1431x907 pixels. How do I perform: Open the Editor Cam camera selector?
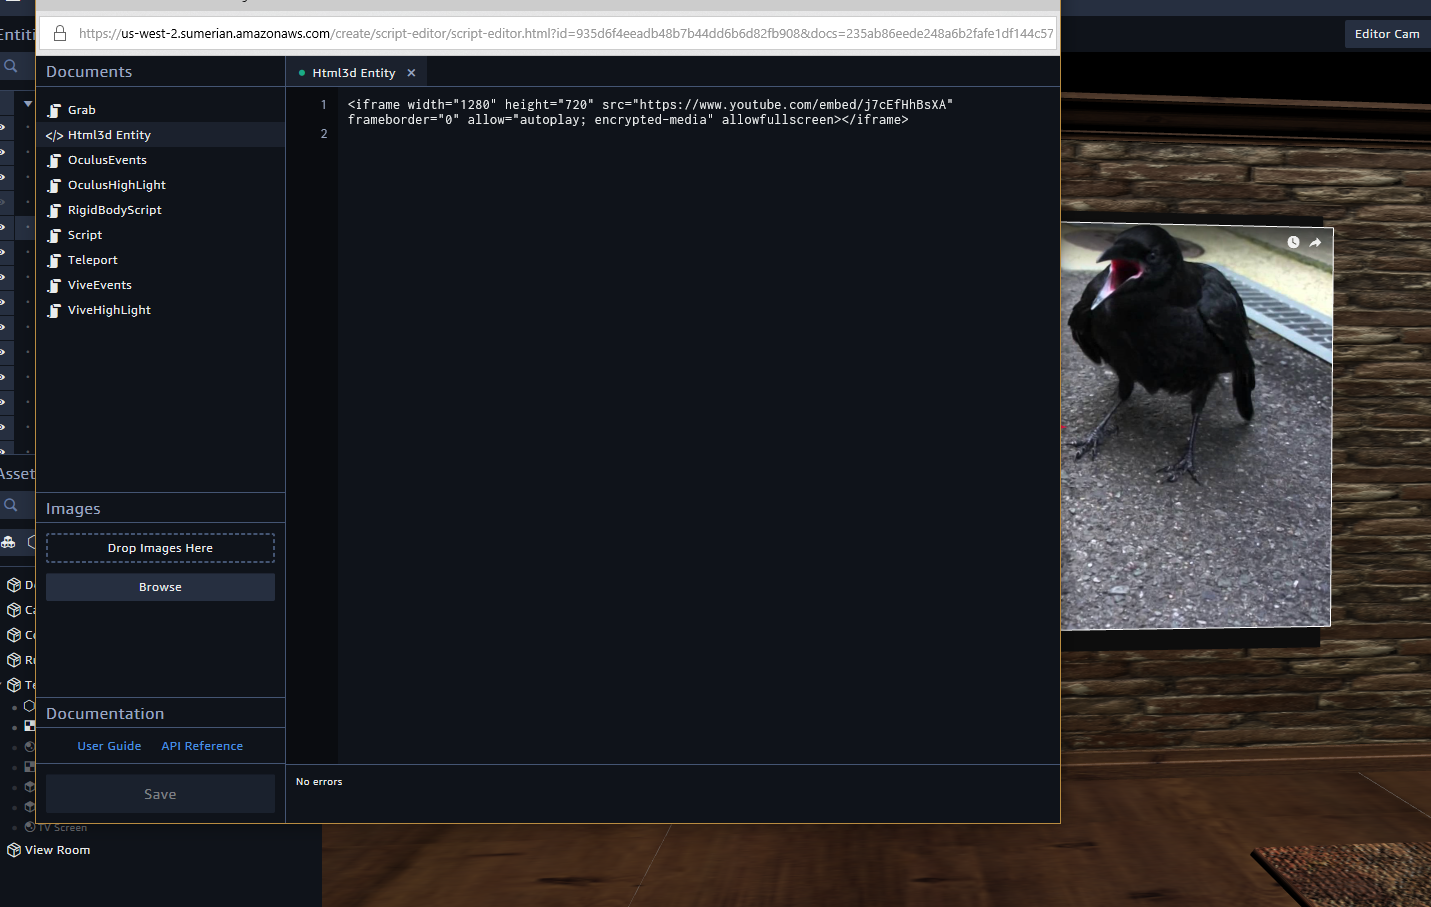1387,34
